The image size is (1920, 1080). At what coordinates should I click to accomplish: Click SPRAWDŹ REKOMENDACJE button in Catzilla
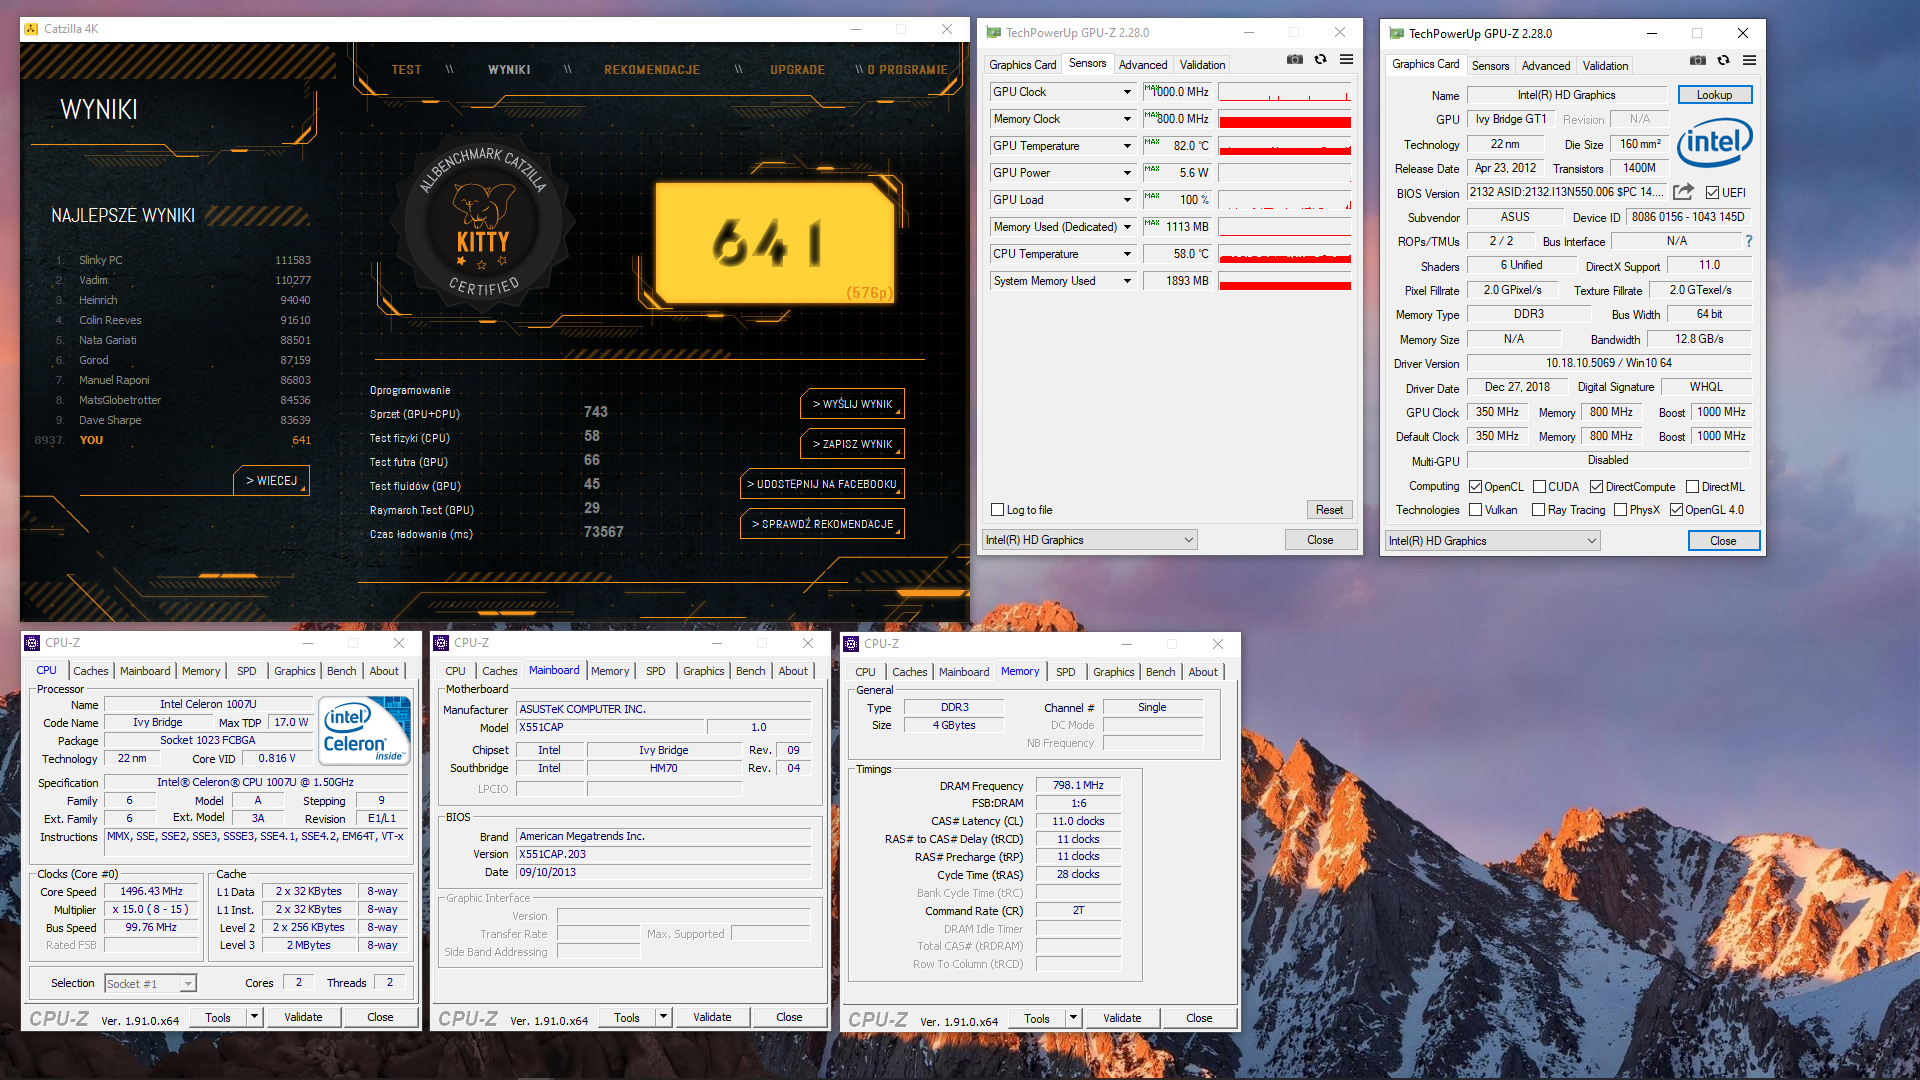822,524
